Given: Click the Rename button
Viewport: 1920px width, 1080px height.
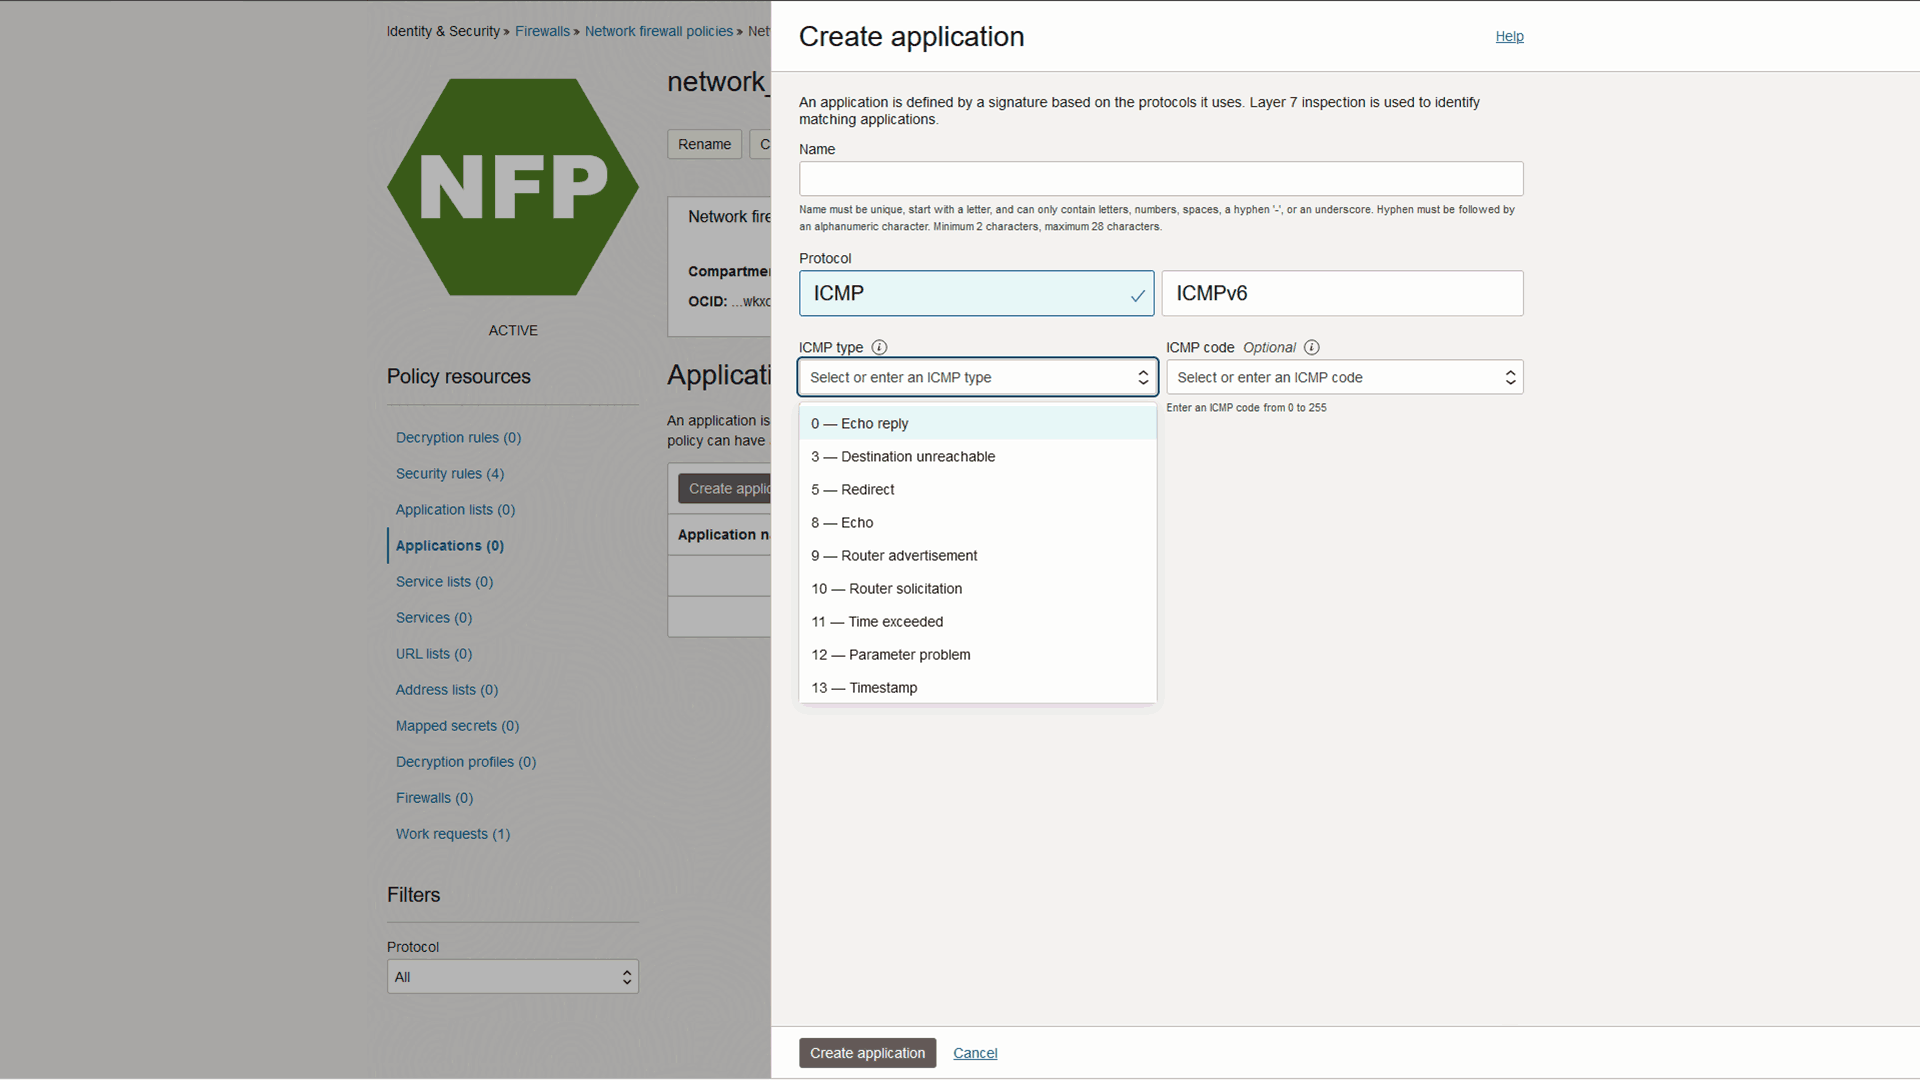Looking at the screenshot, I should pyautogui.click(x=704, y=144).
